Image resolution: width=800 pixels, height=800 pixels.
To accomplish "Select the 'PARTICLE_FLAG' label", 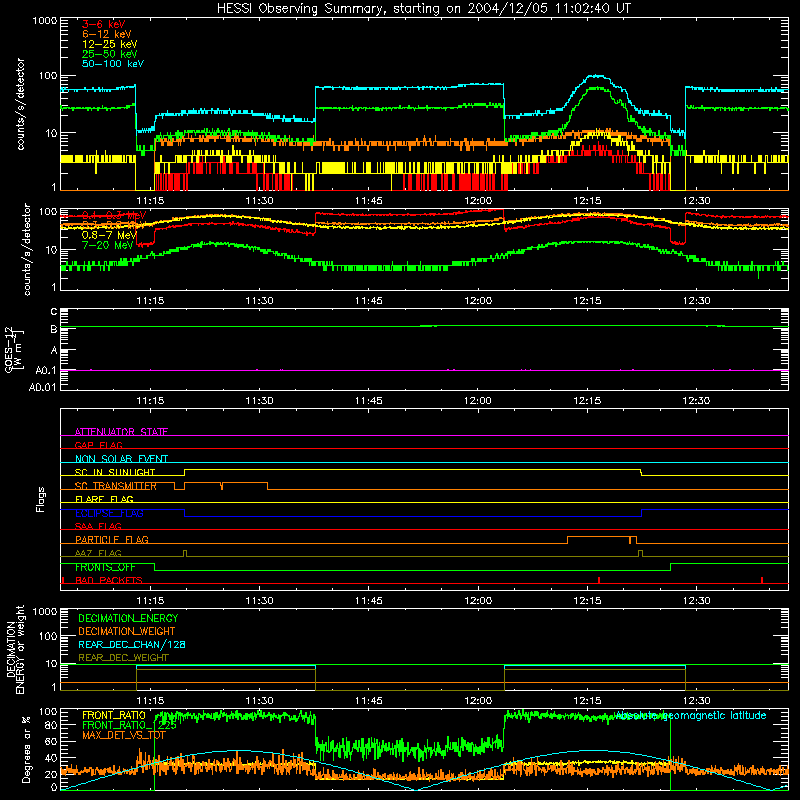I will [112, 540].
